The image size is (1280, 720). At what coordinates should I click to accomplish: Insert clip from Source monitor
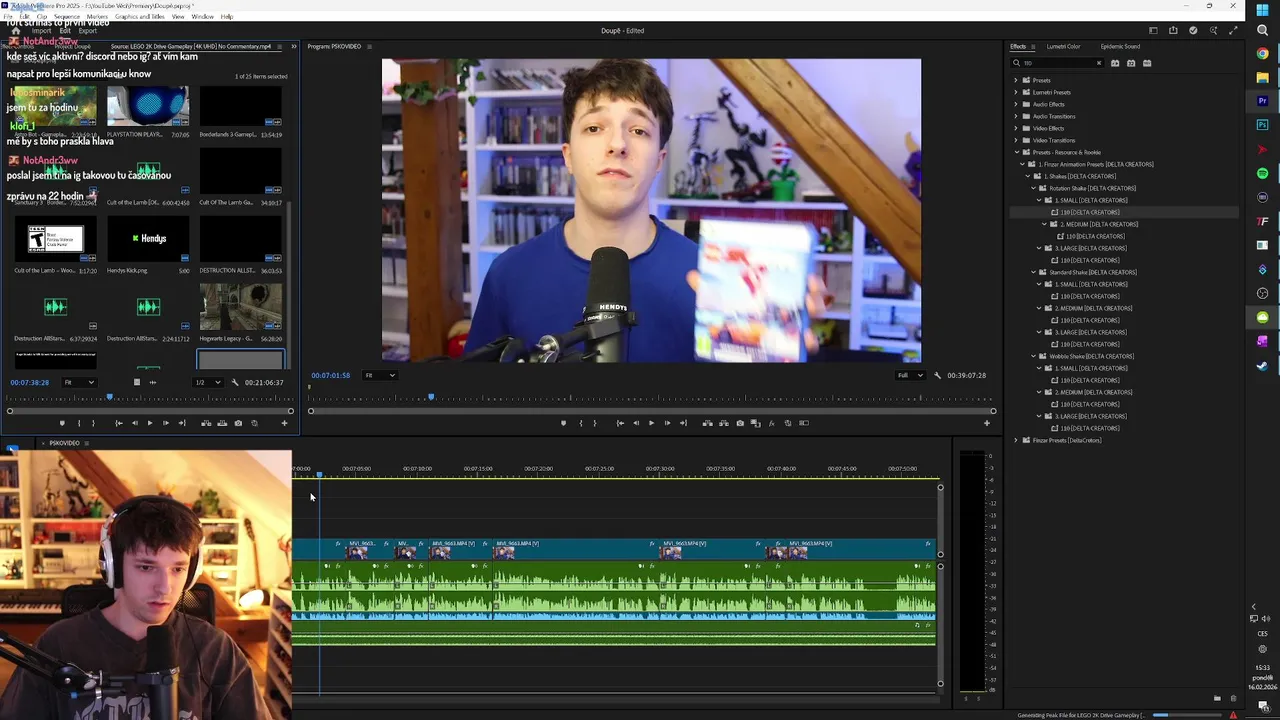[x=206, y=423]
